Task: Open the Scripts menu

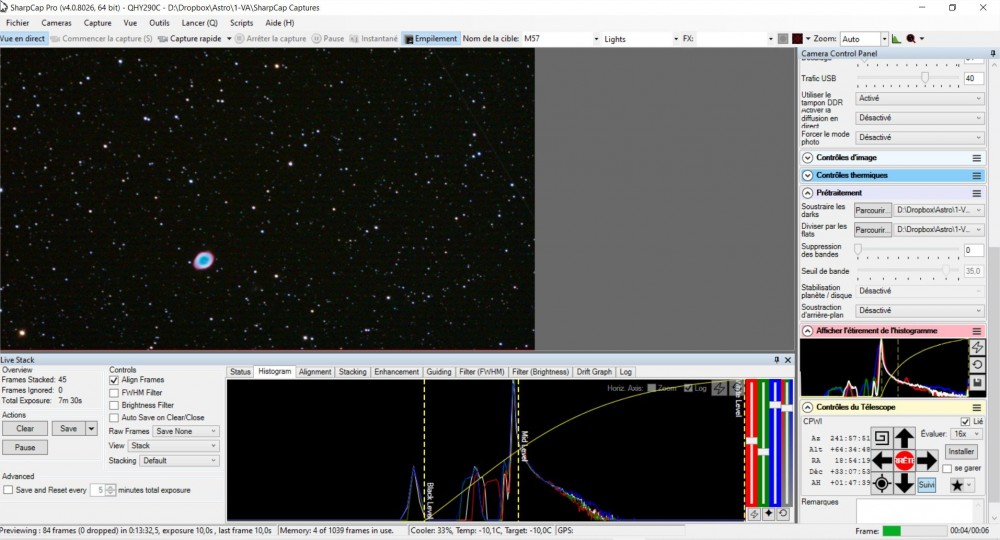Action: 241,23
